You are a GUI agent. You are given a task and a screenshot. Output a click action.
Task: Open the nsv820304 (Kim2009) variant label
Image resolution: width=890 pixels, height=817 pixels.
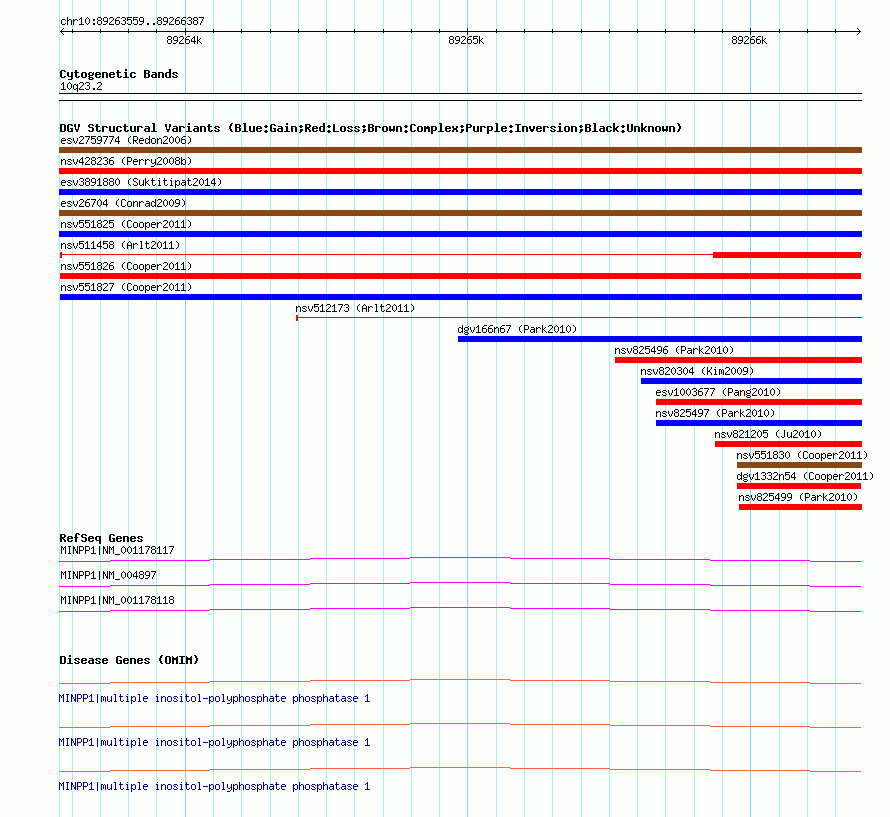pyautogui.click(x=697, y=371)
